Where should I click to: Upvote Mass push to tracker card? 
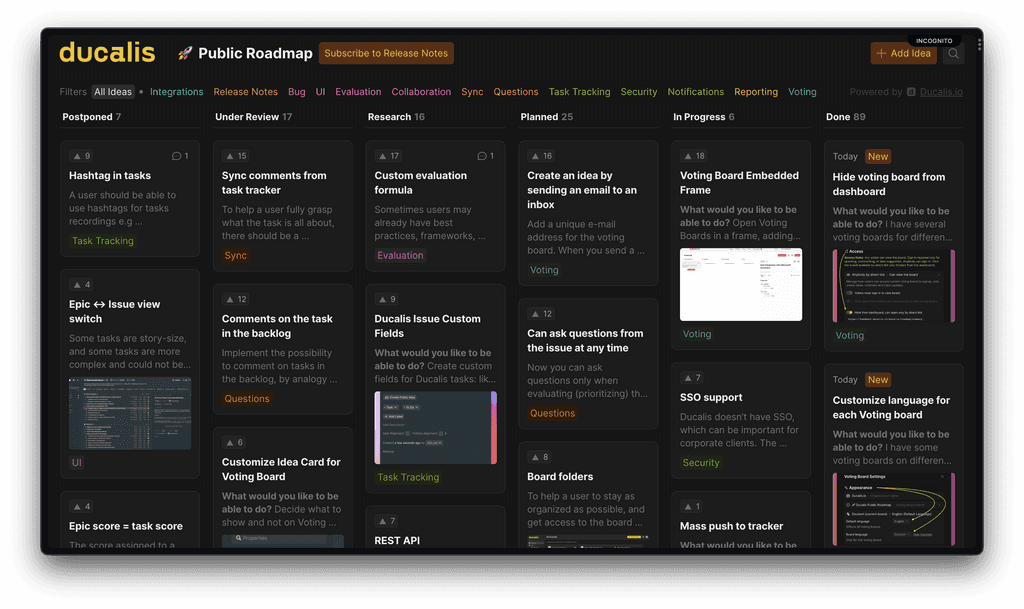click(x=692, y=506)
